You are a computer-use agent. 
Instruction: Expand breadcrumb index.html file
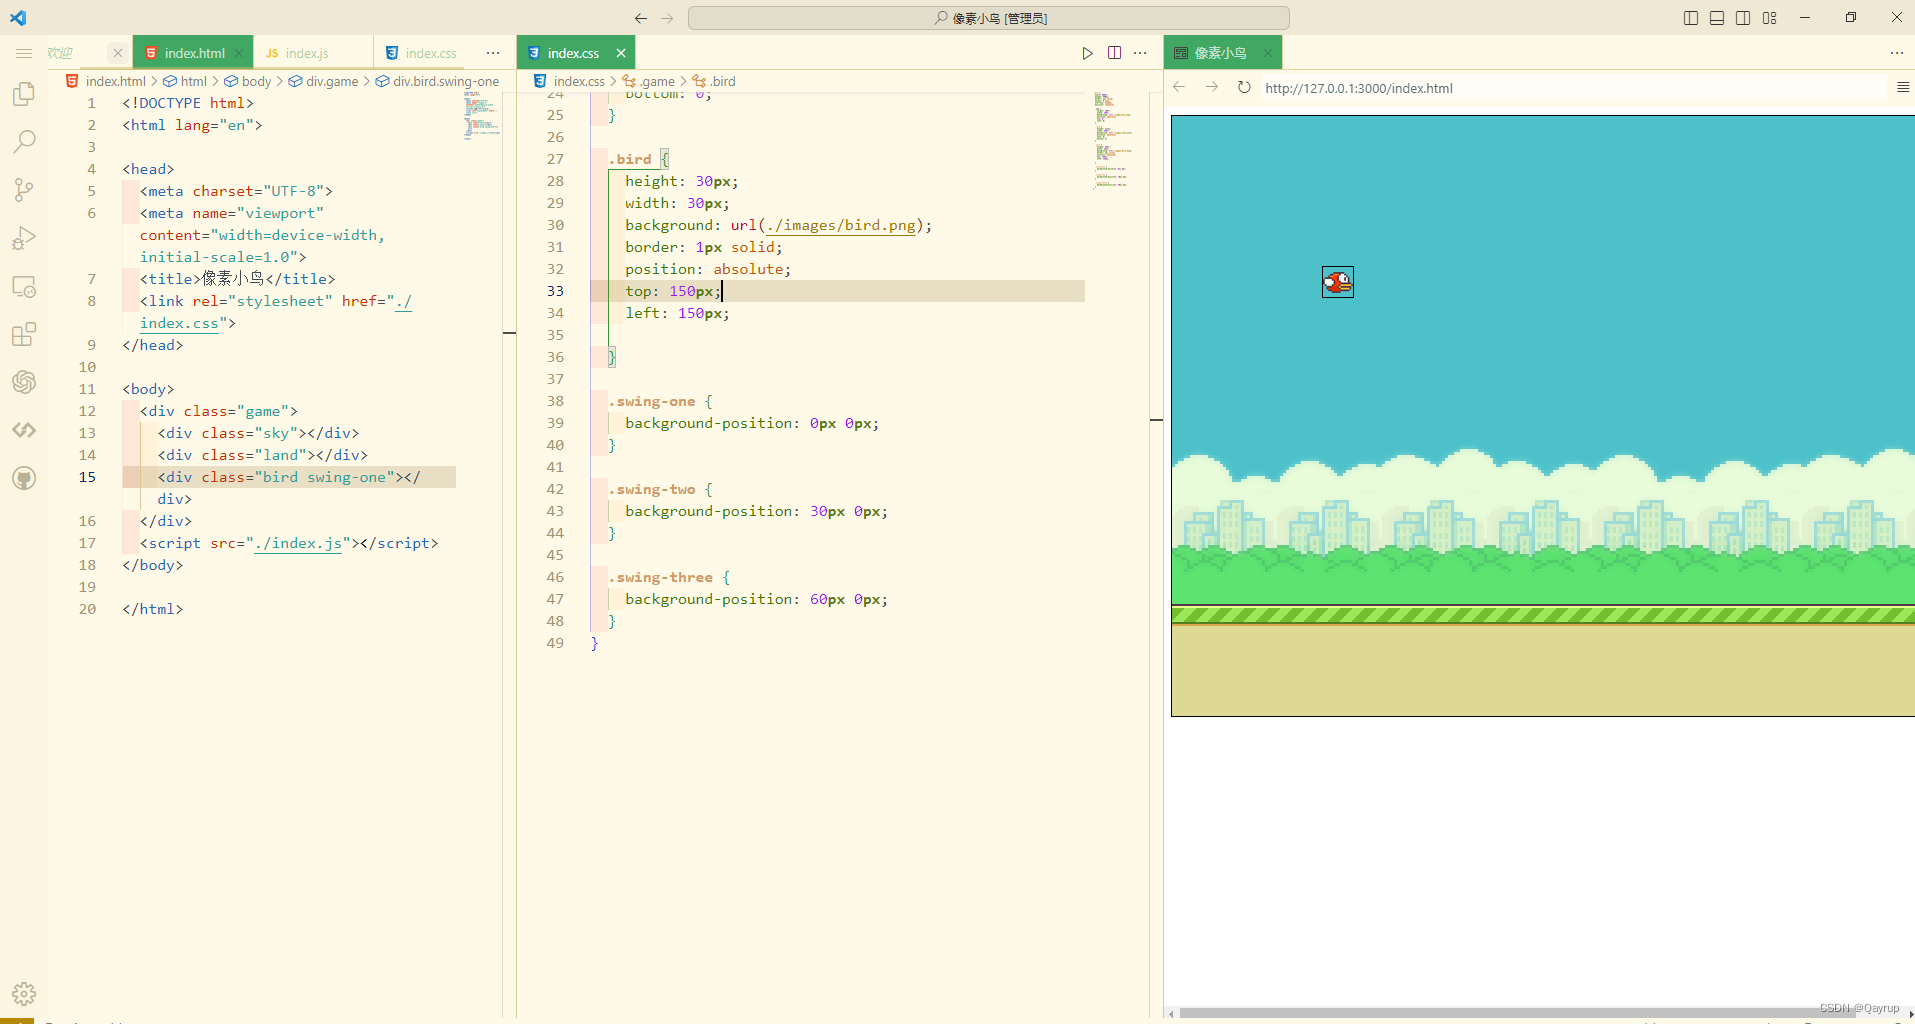pyautogui.click(x=106, y=81)
